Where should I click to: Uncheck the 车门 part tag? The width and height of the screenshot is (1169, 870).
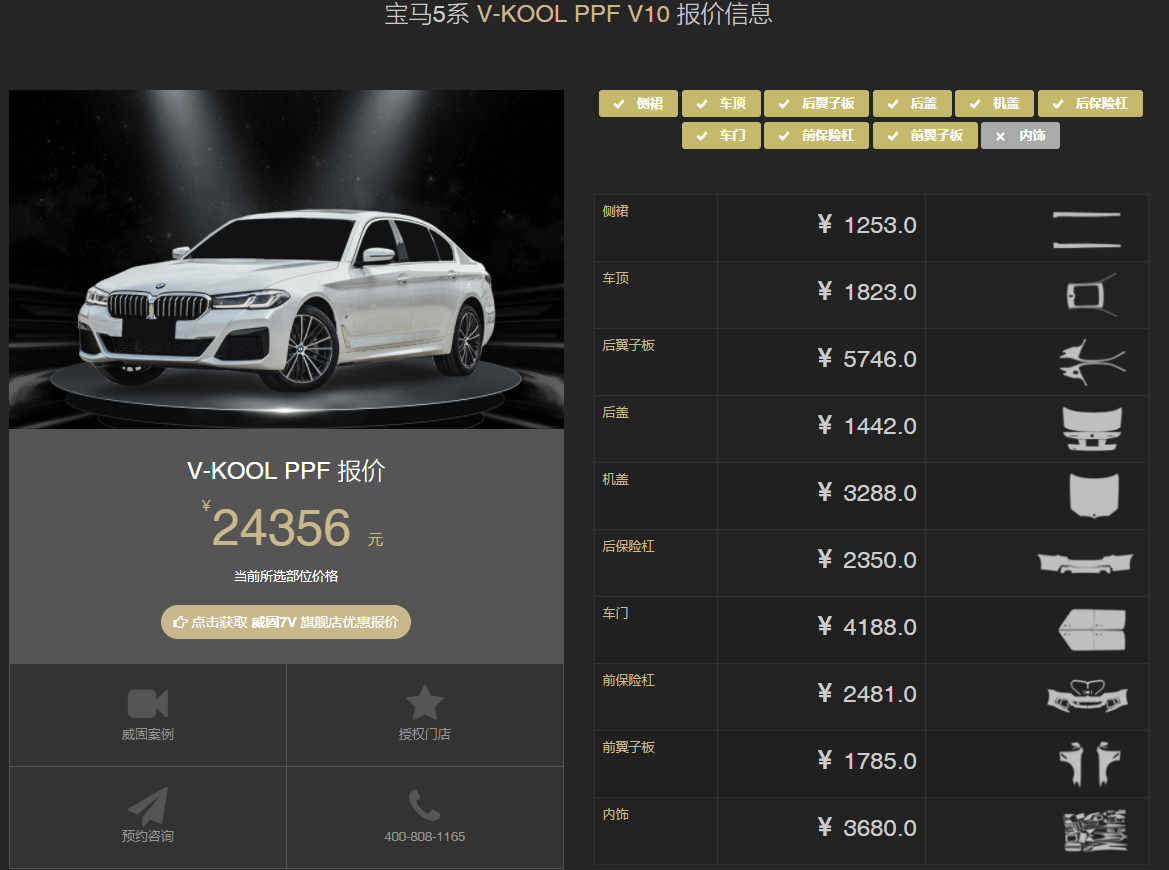(721, 136)
